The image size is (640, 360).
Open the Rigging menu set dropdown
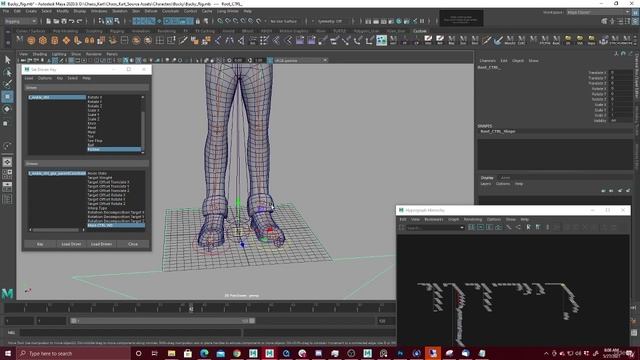coord(20,21)
